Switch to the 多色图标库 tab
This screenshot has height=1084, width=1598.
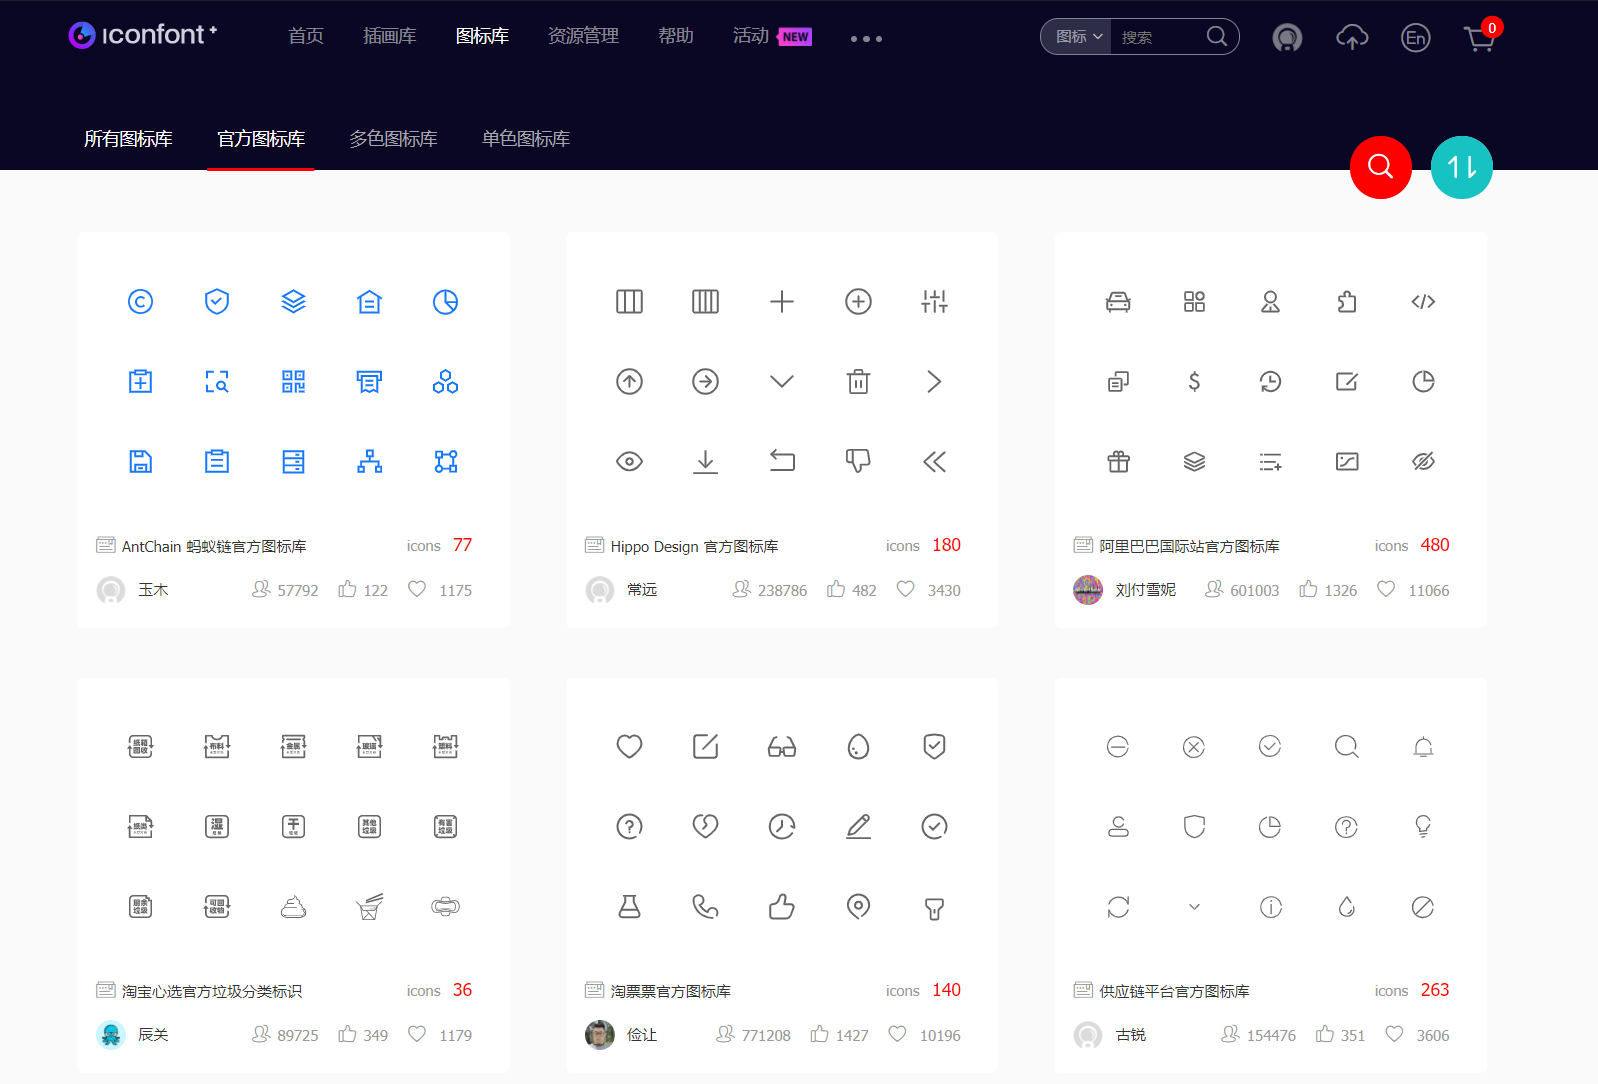(x=393, y=139)
